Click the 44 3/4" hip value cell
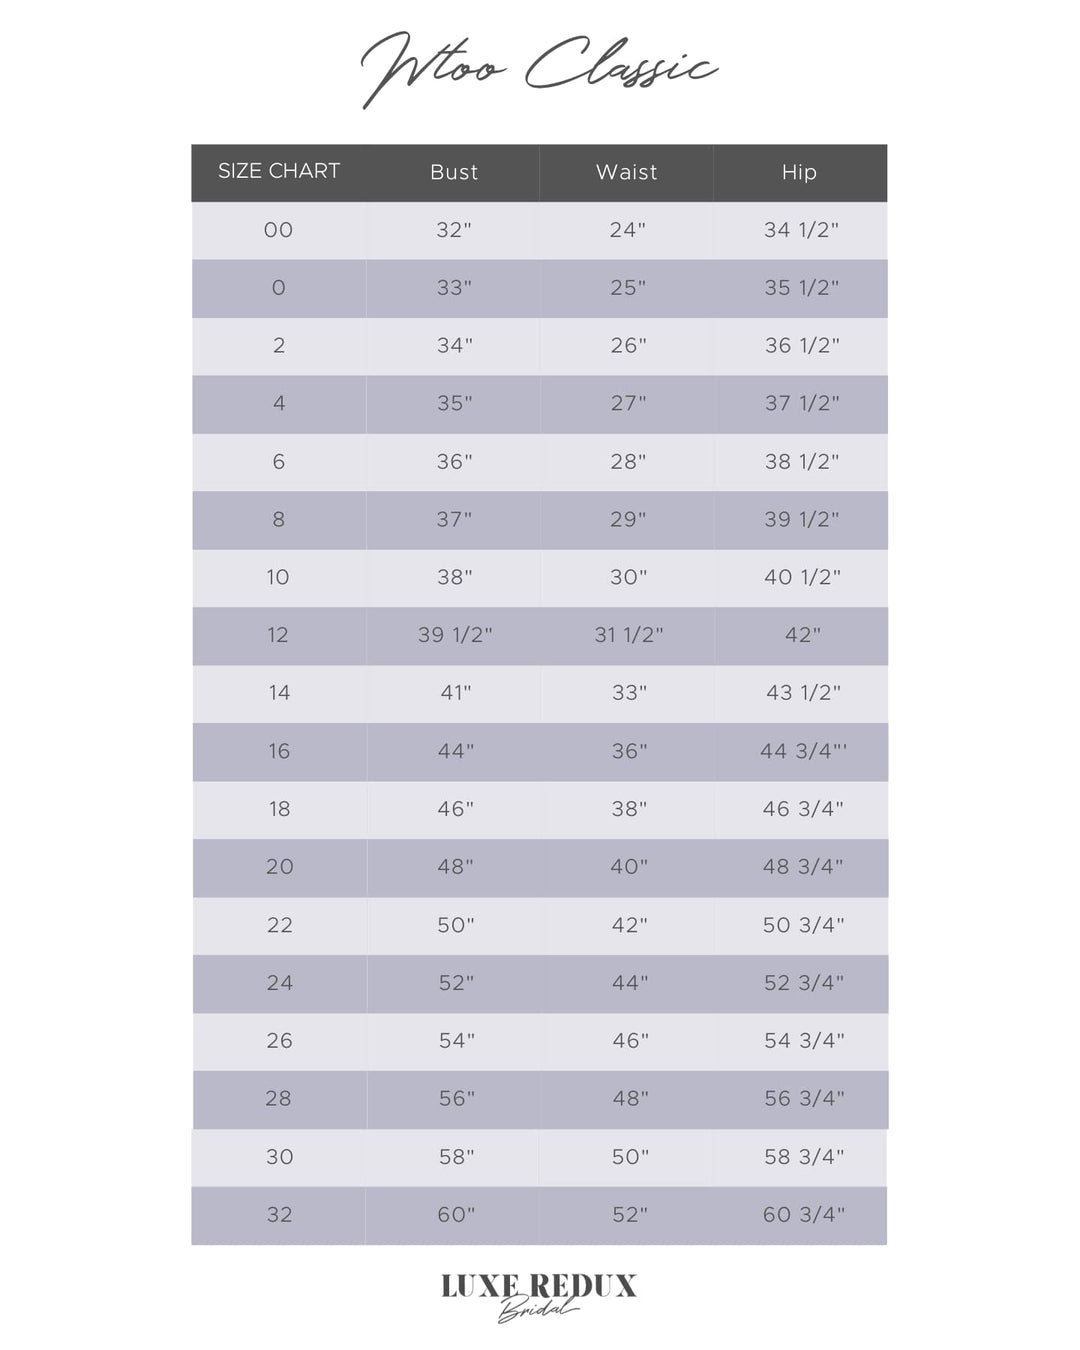Screen dimensions: 1080x1350 click(x=802, y=751)
